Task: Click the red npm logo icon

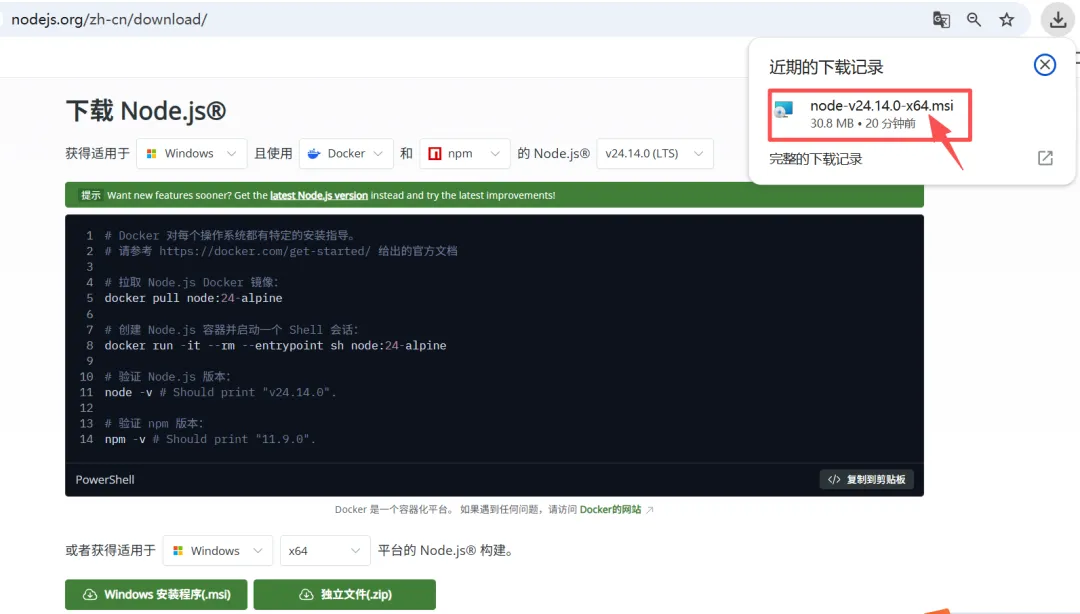Action: click(x=435, y=154)
